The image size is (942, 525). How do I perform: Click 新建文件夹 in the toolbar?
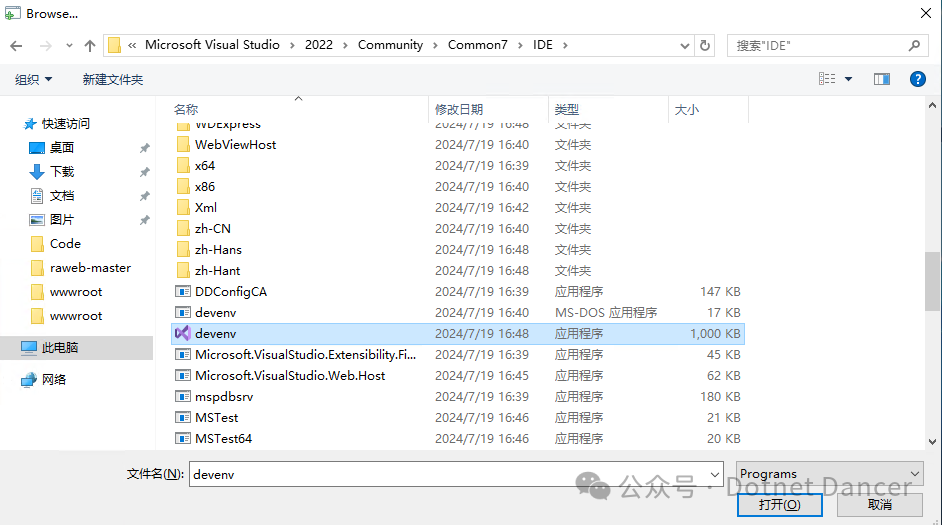[x=112, y=79]
